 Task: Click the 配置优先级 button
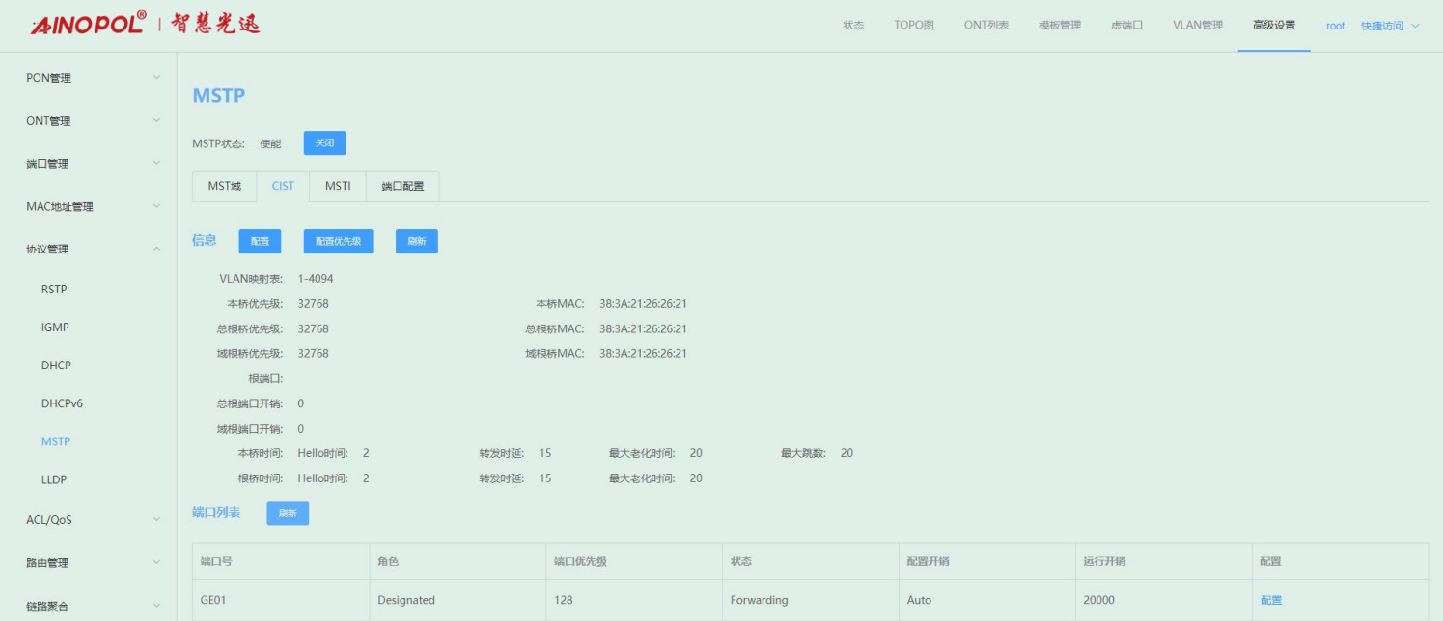point(338,241)
